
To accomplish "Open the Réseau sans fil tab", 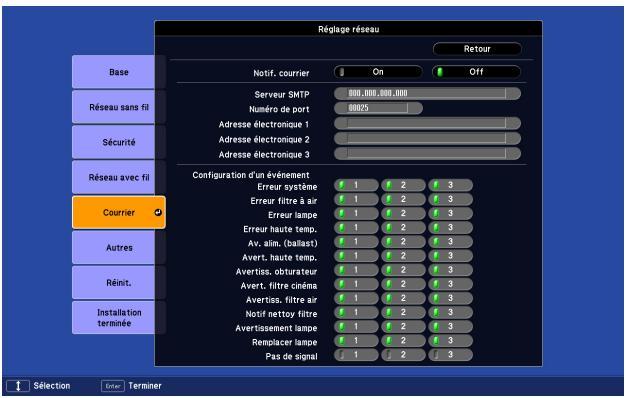I will pos(119,107).
